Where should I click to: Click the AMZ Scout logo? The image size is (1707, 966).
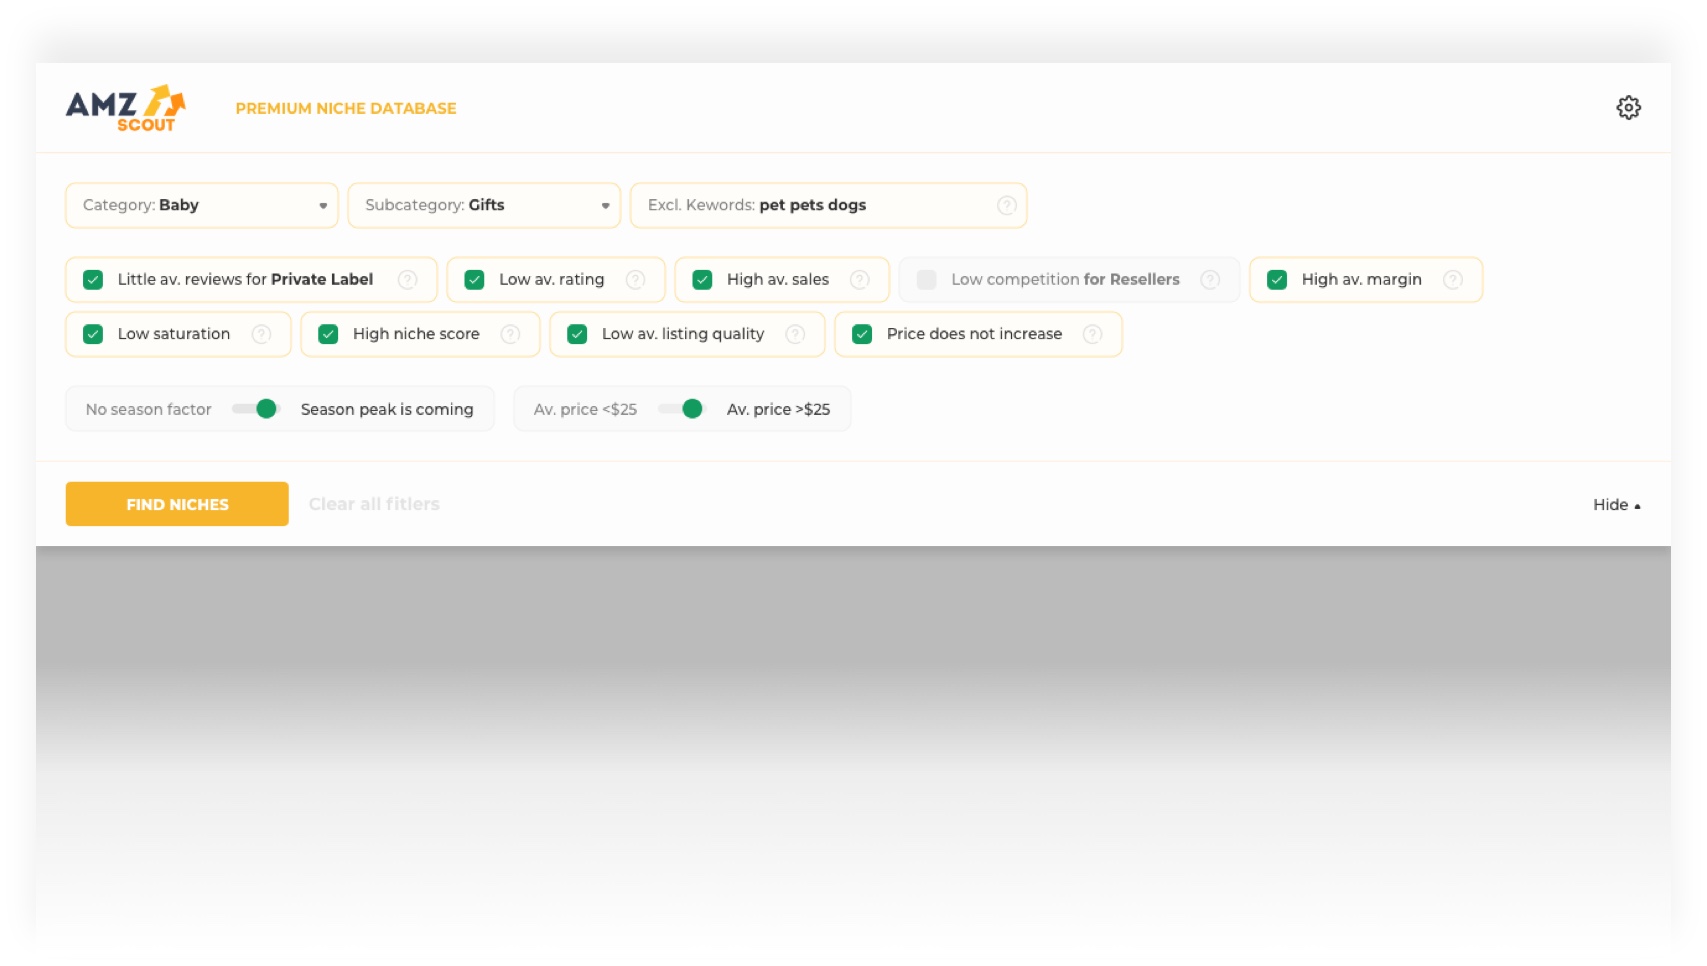[x=125, y=108]
